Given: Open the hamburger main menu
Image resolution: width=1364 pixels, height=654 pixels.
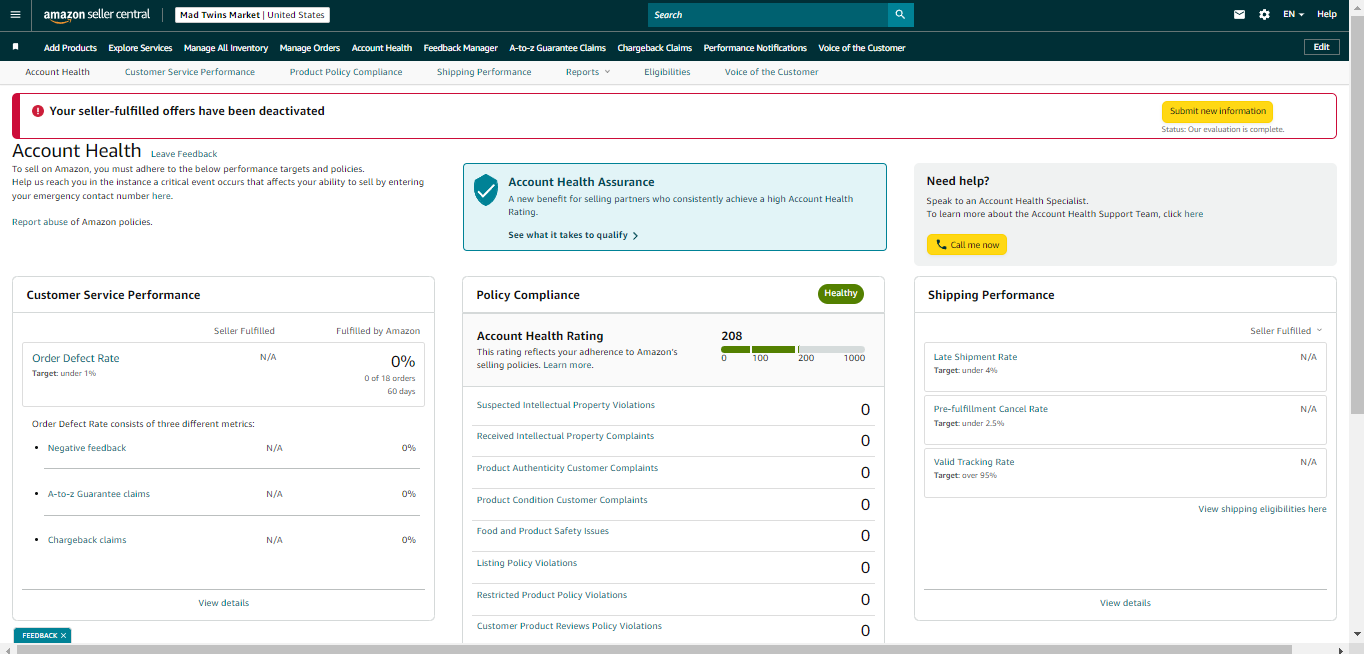Looking at the screenshot, I should coord(15,15).
